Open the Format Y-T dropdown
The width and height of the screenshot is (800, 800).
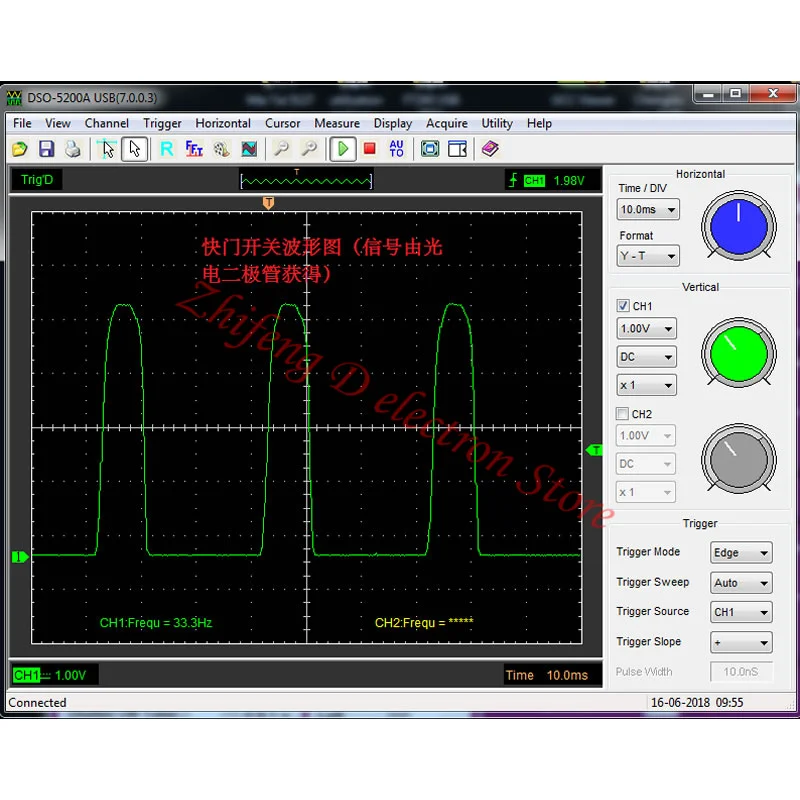[x=648, y=256]
